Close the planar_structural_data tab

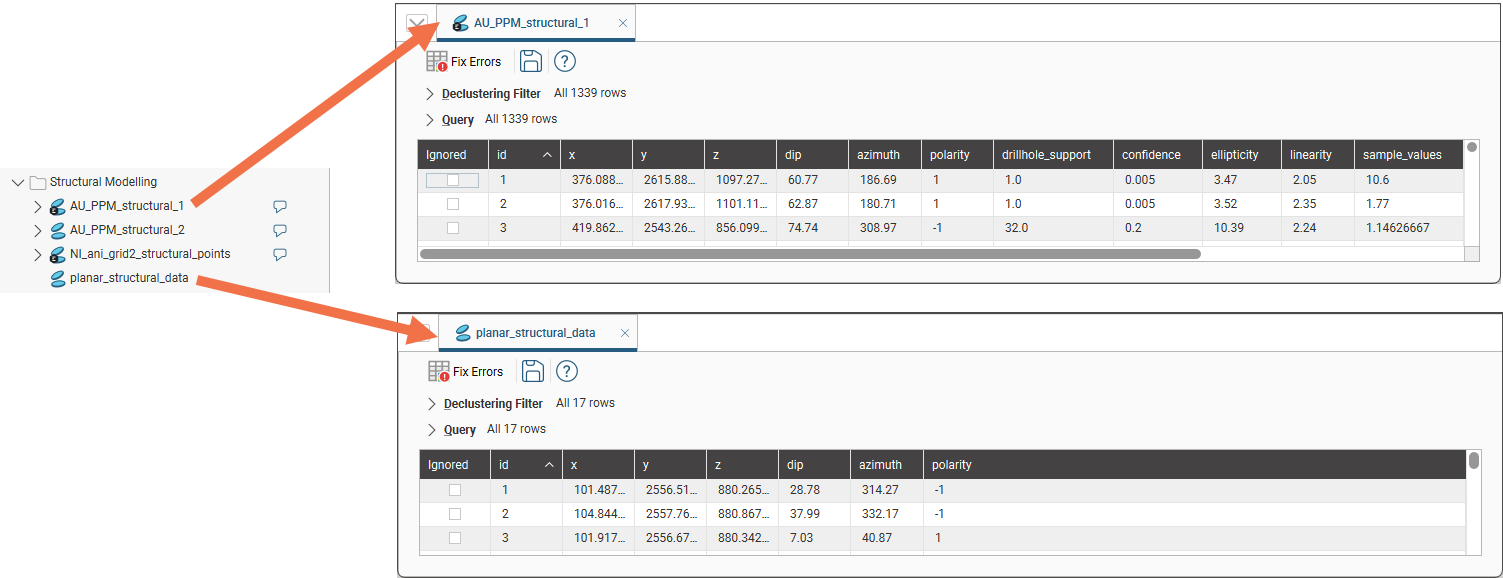[624, 333]
